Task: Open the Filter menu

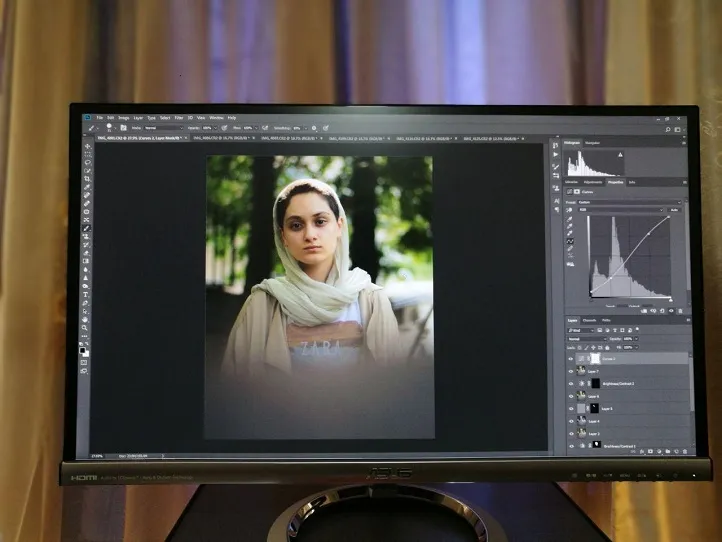Action: pyautogui.click(x=179, y=117)
